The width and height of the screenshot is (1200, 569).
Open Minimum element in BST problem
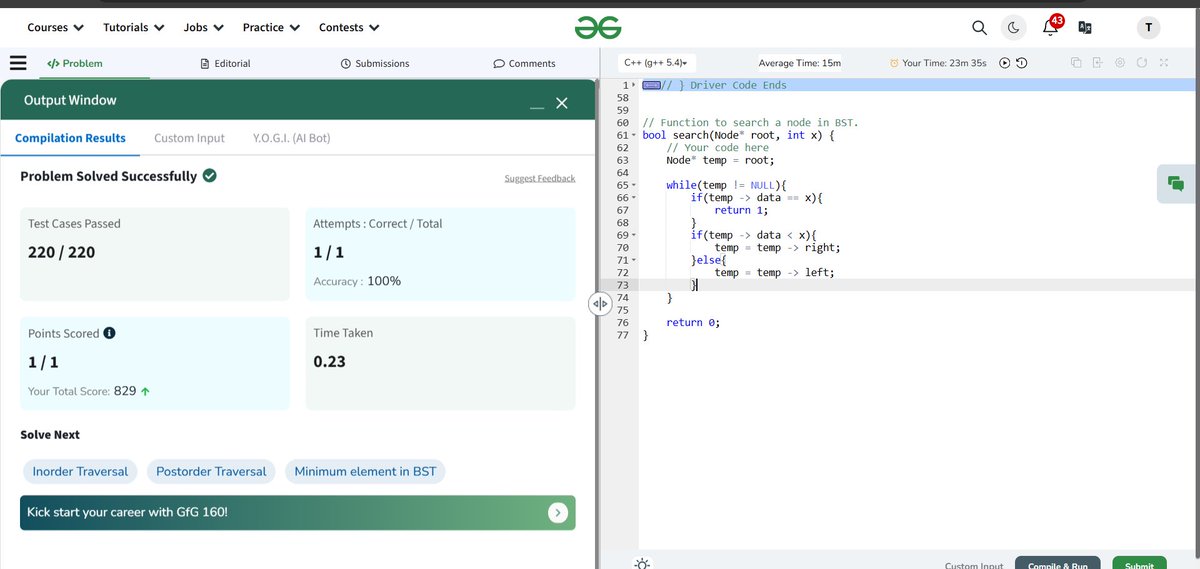[365, 471]
